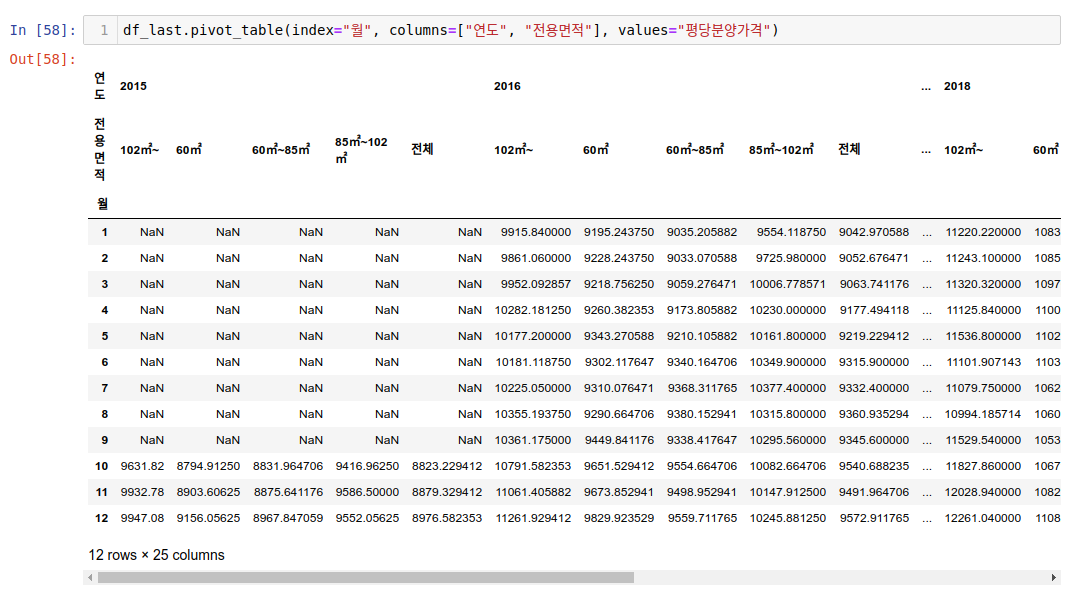Click the 연도 column level label
This screenshot has width=1073, height=593.
(x=100, y=85)
